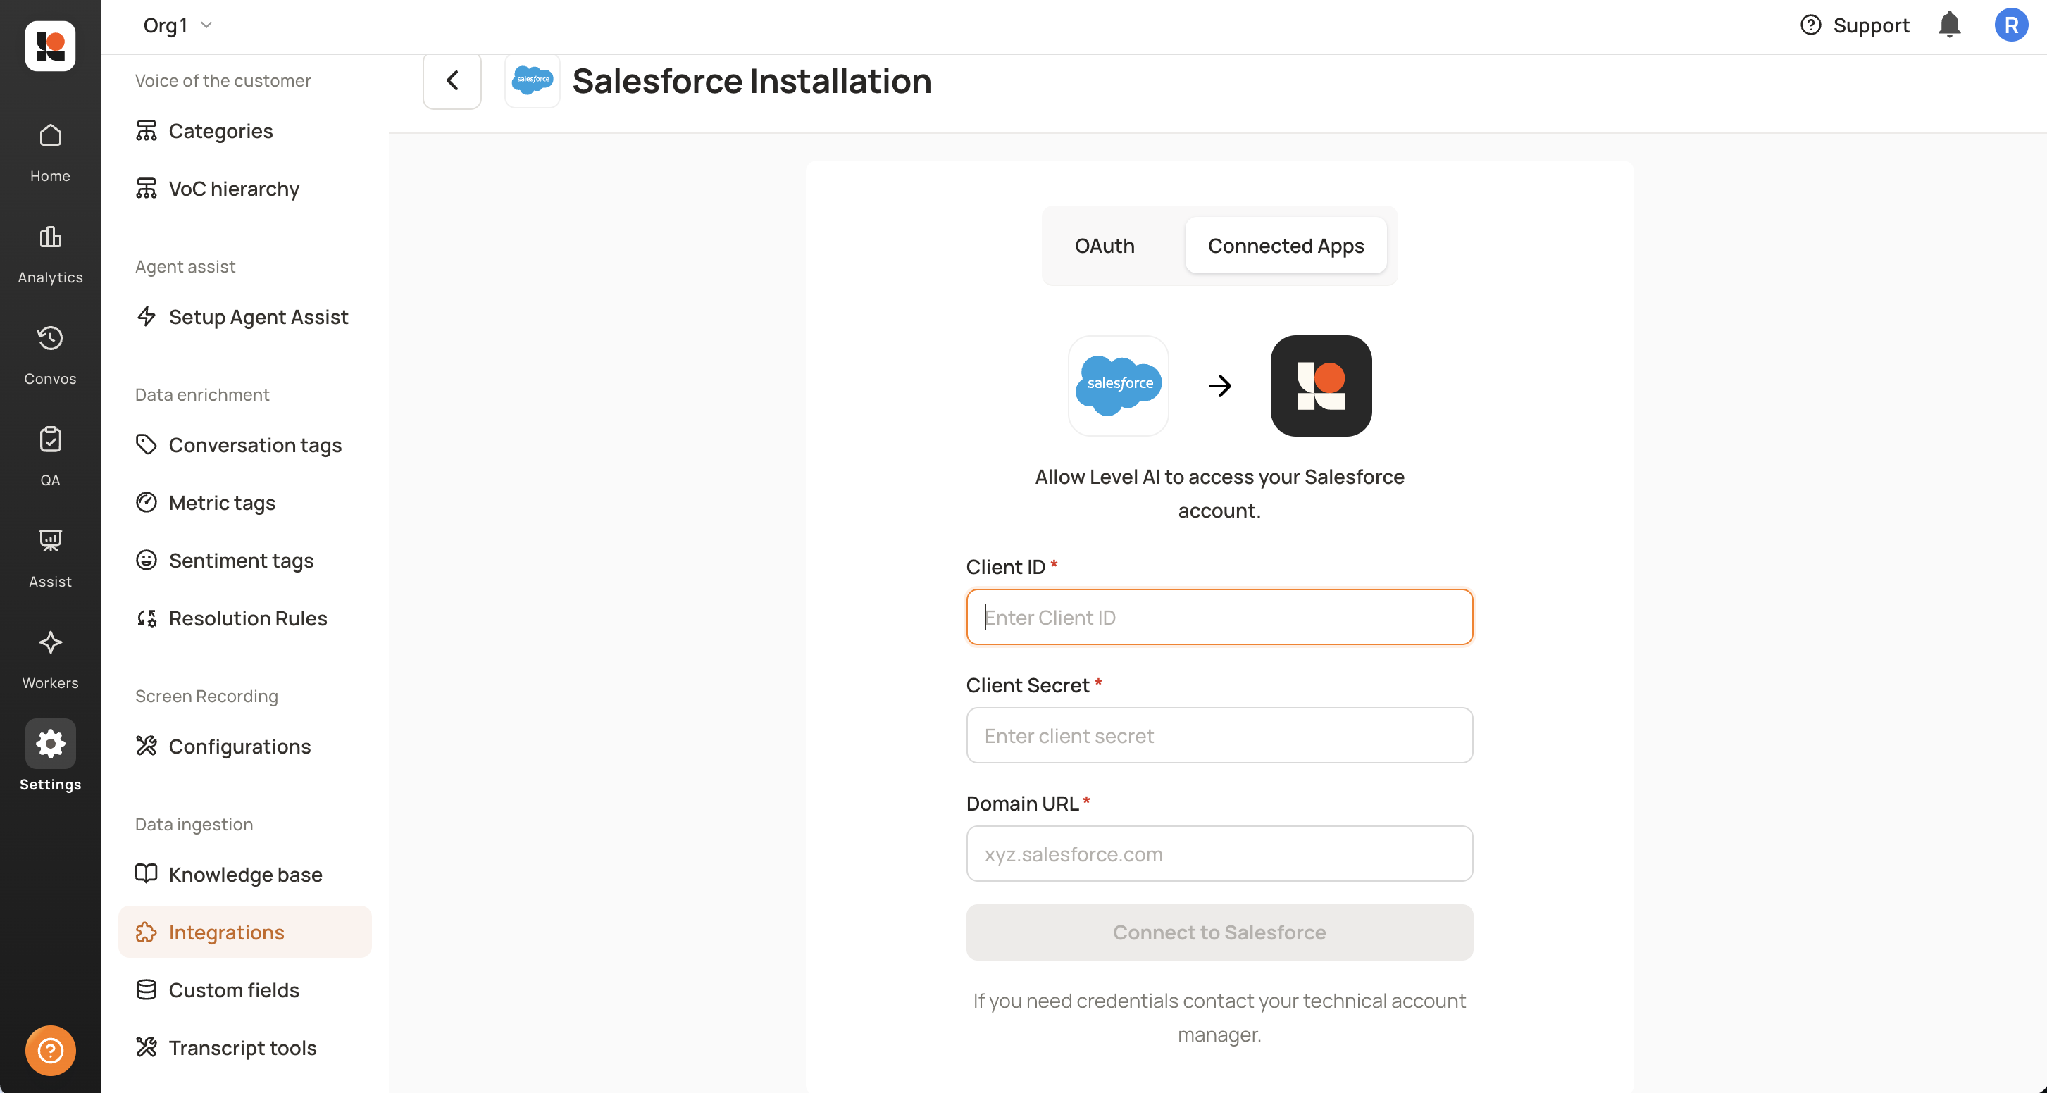
Task: Go back with the chevron arrow button
Action: click(x=452, y=81)
